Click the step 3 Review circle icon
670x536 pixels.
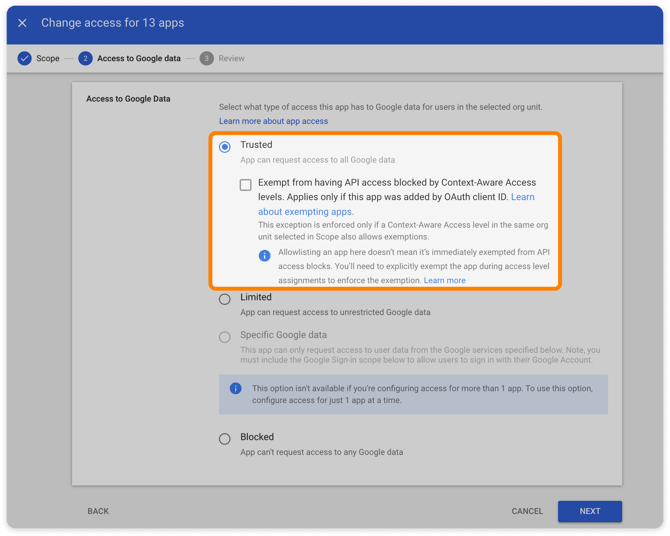coord(206,58)
